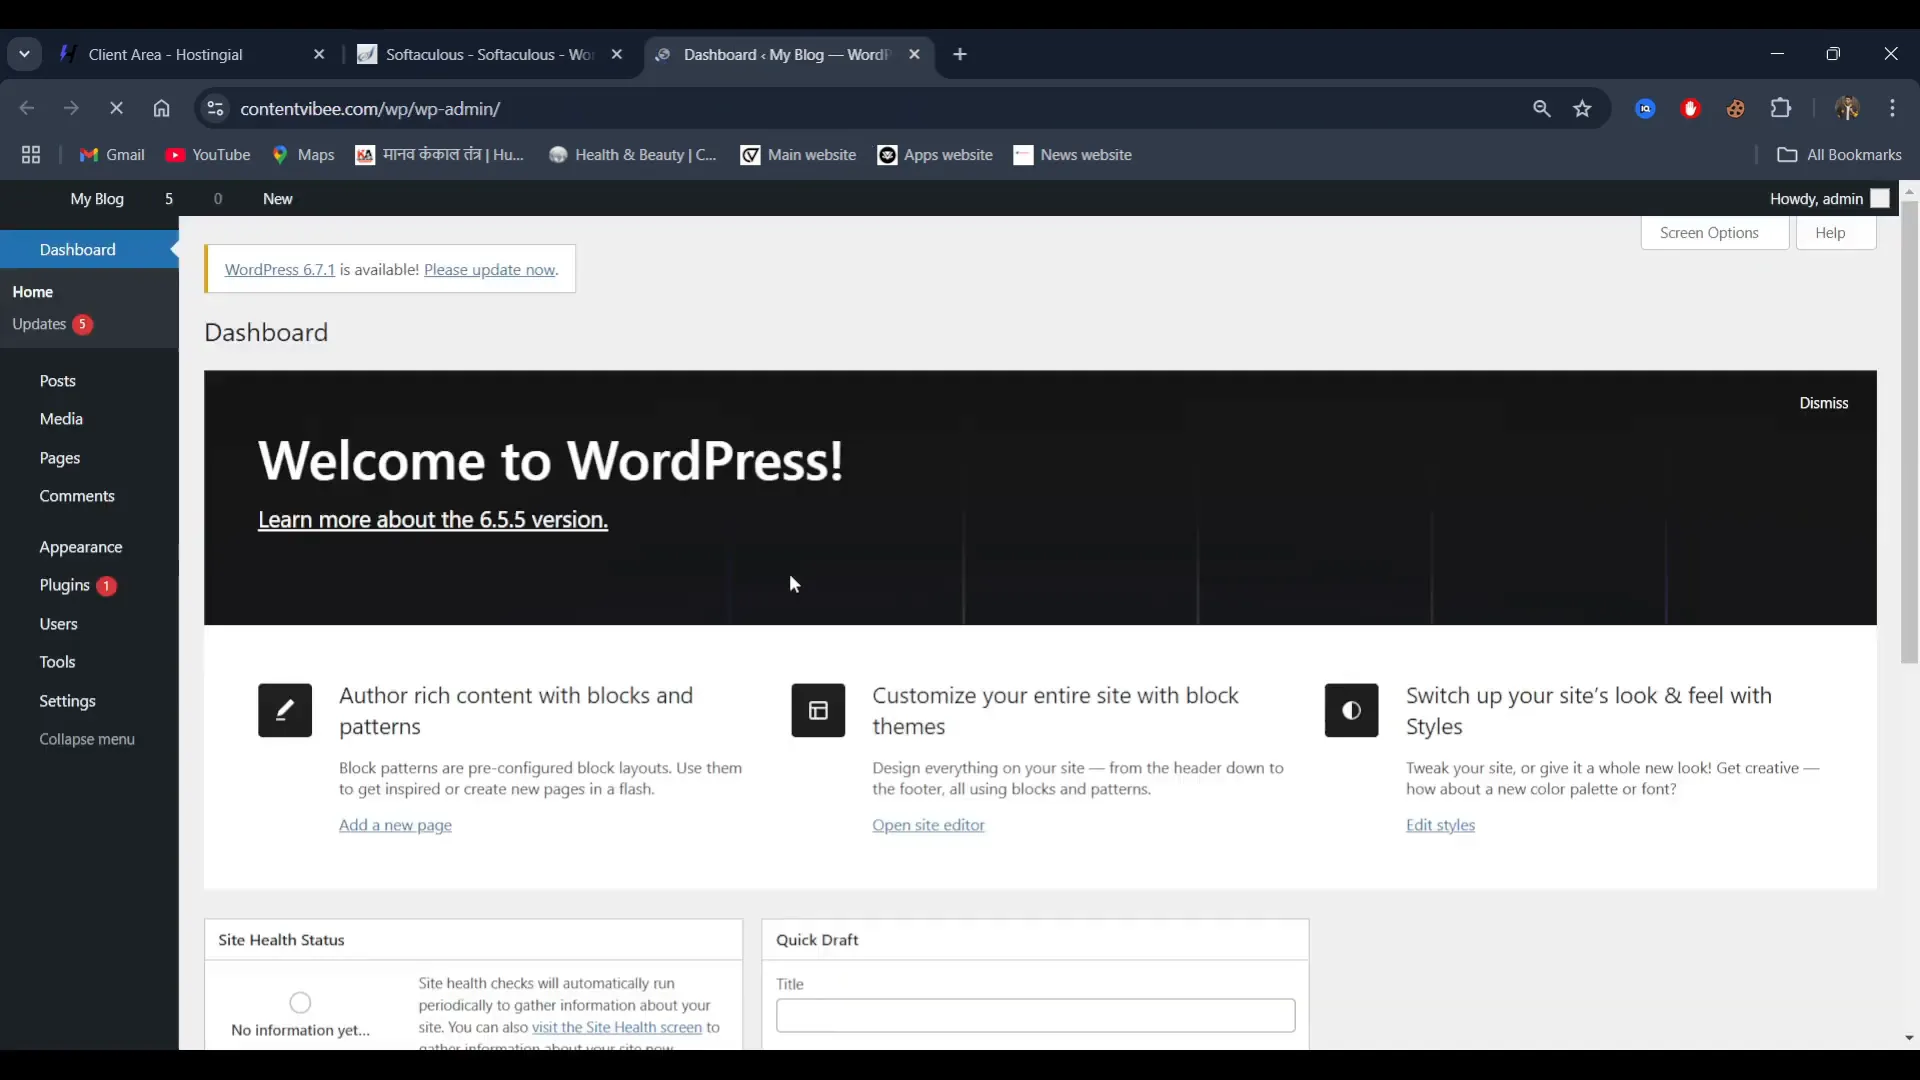The image size is (1920, 1080).
Task: Open New in the admin bar
Action: 277,199
